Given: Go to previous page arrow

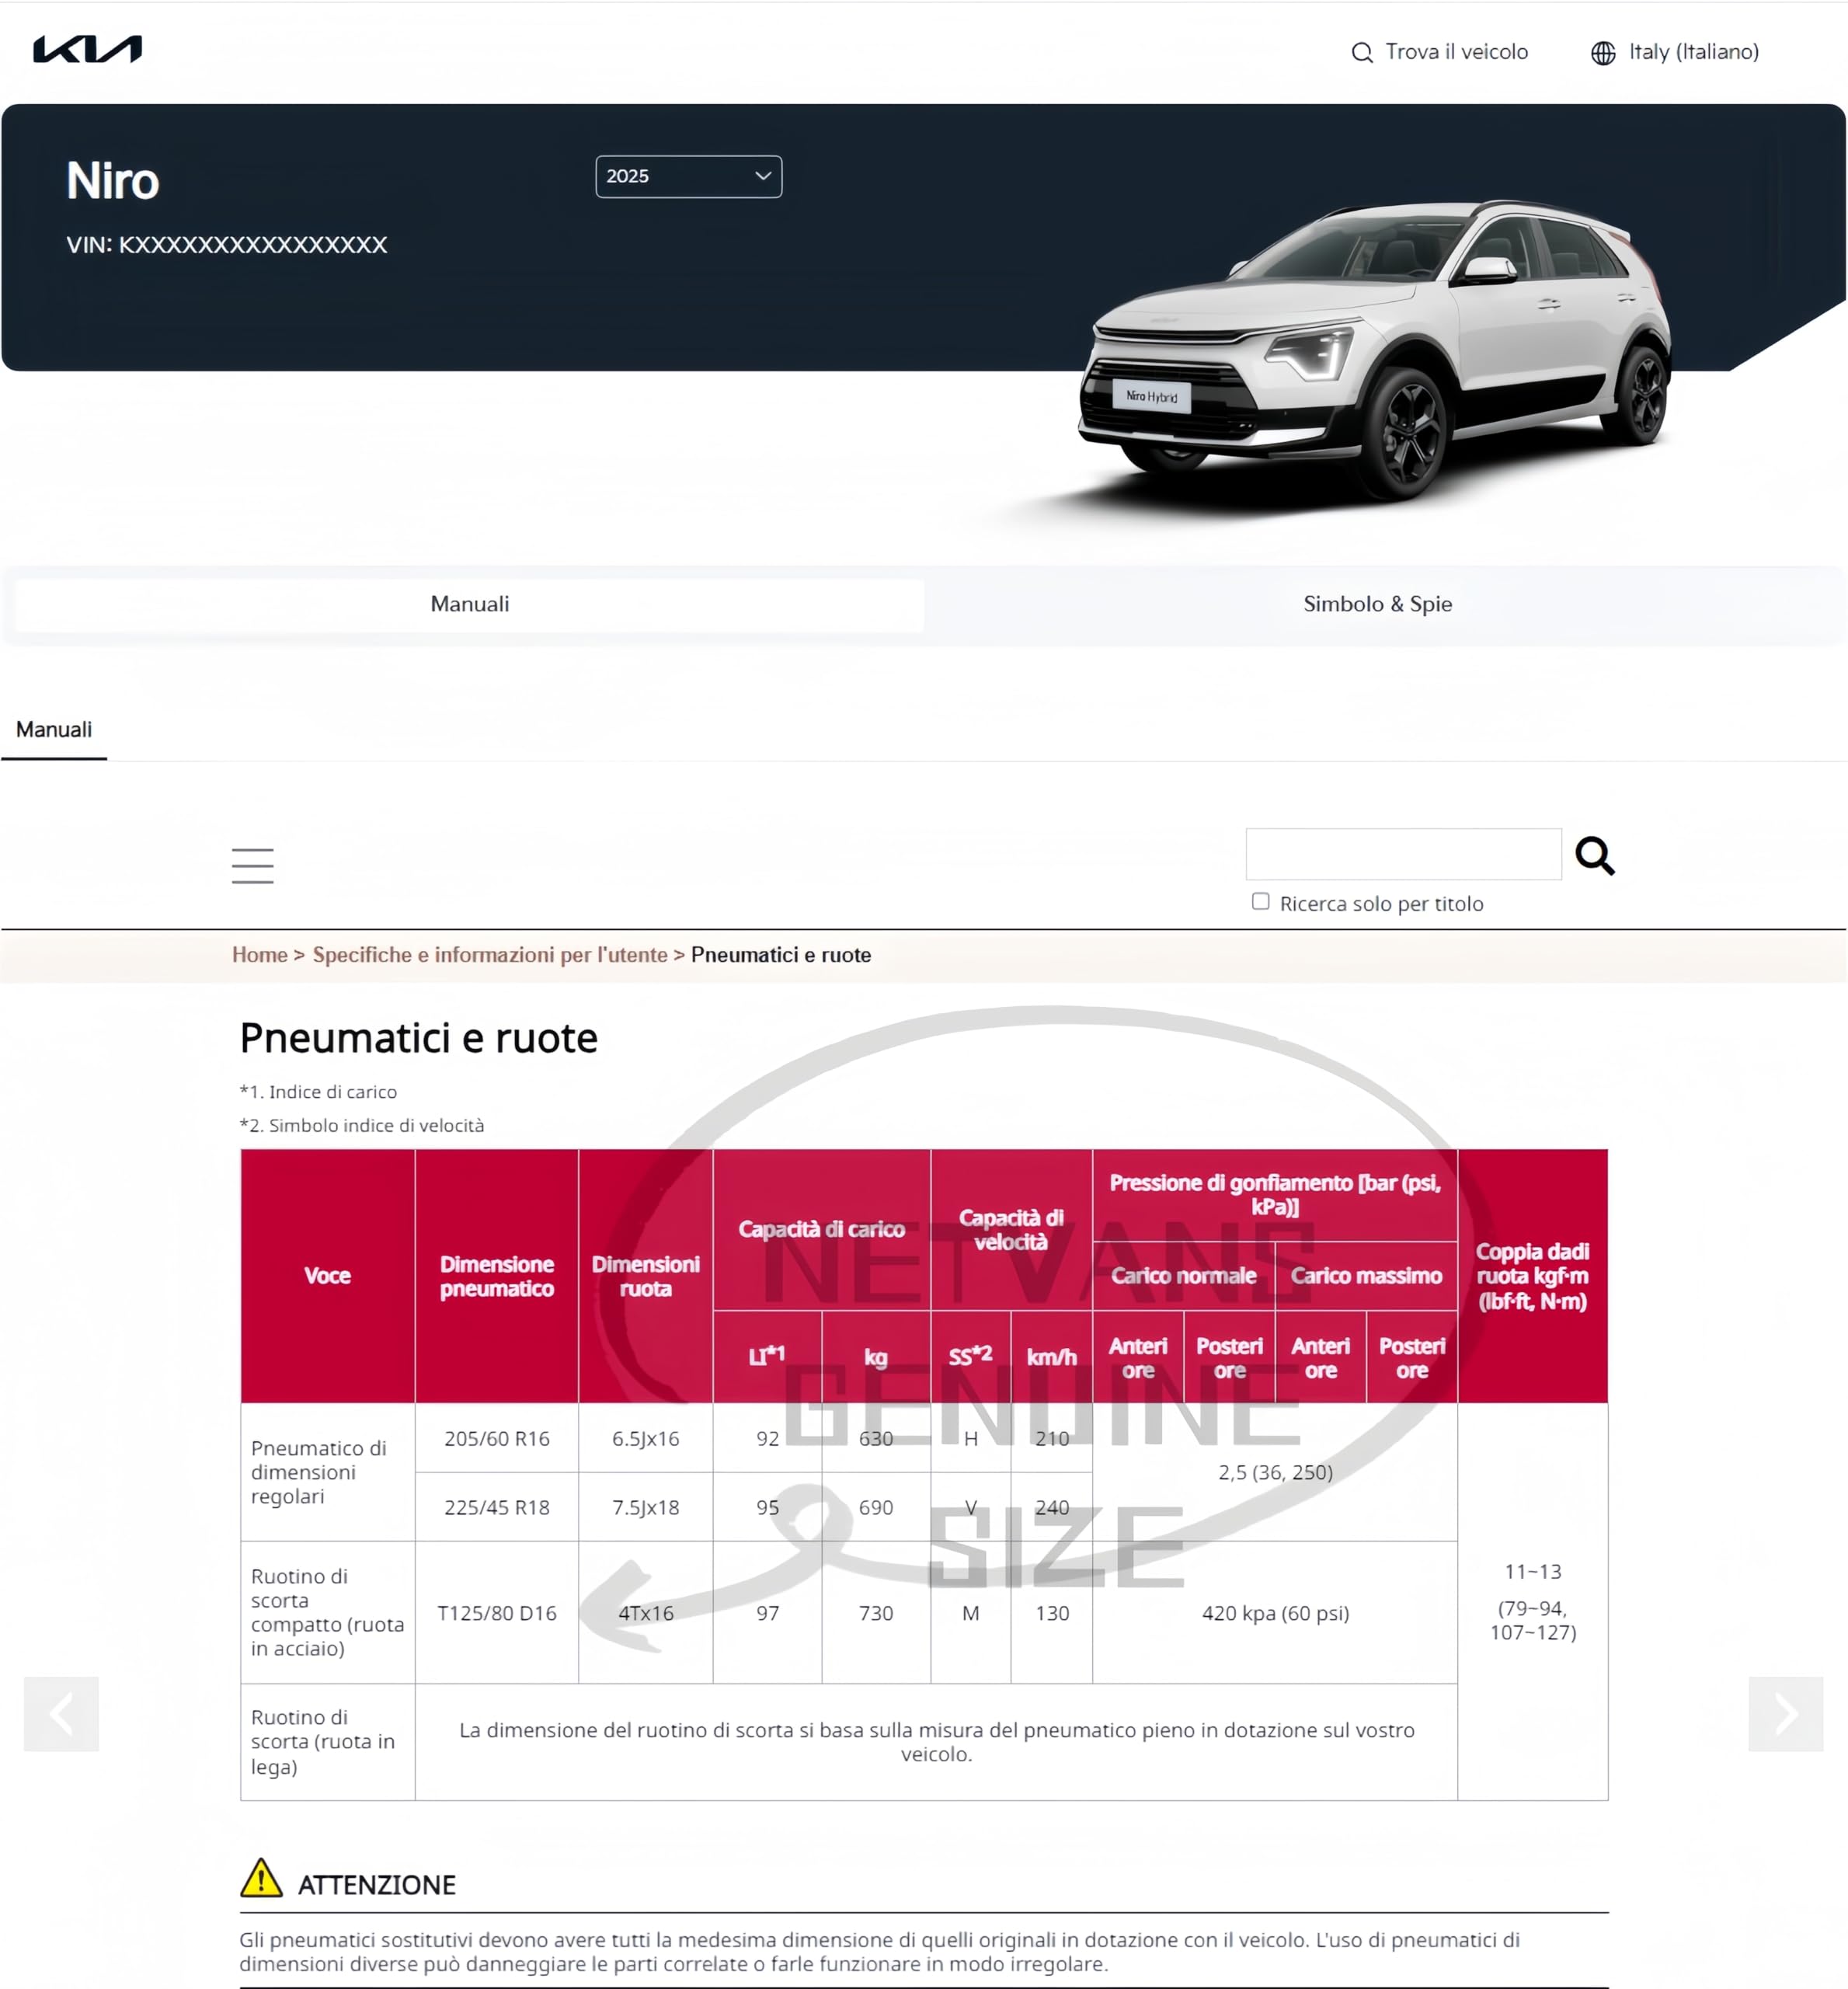Looking at the screenshot, I should pyautogui.click(x=61, y=1713).
